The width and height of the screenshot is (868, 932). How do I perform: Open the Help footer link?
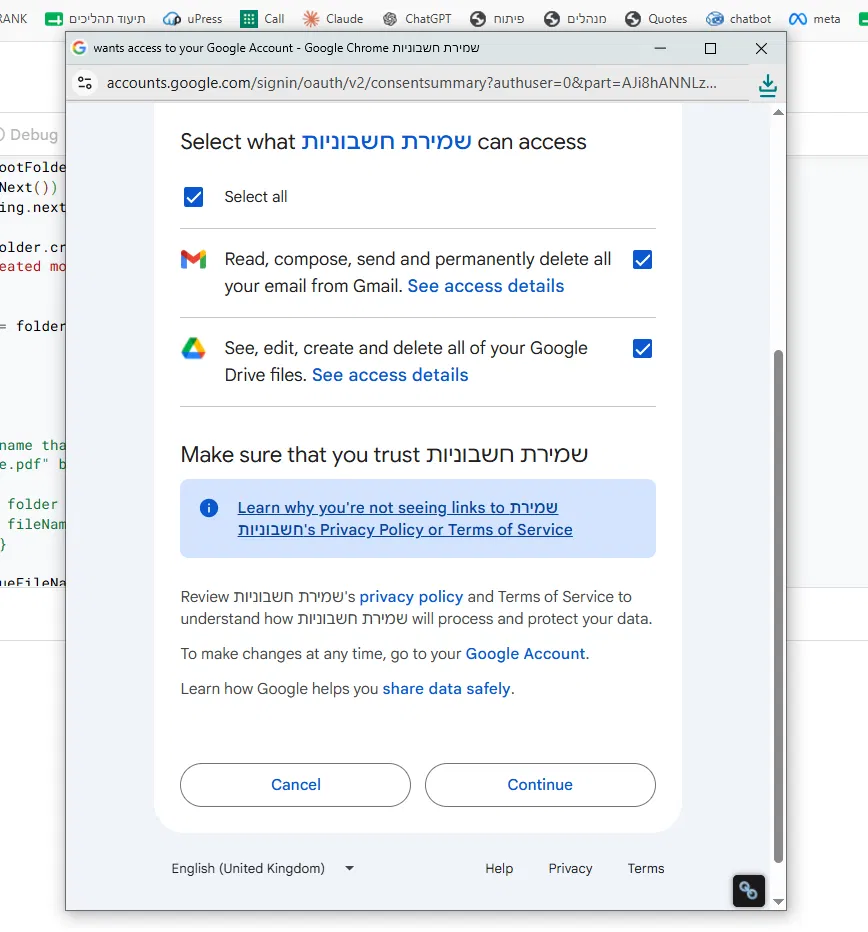499,868
